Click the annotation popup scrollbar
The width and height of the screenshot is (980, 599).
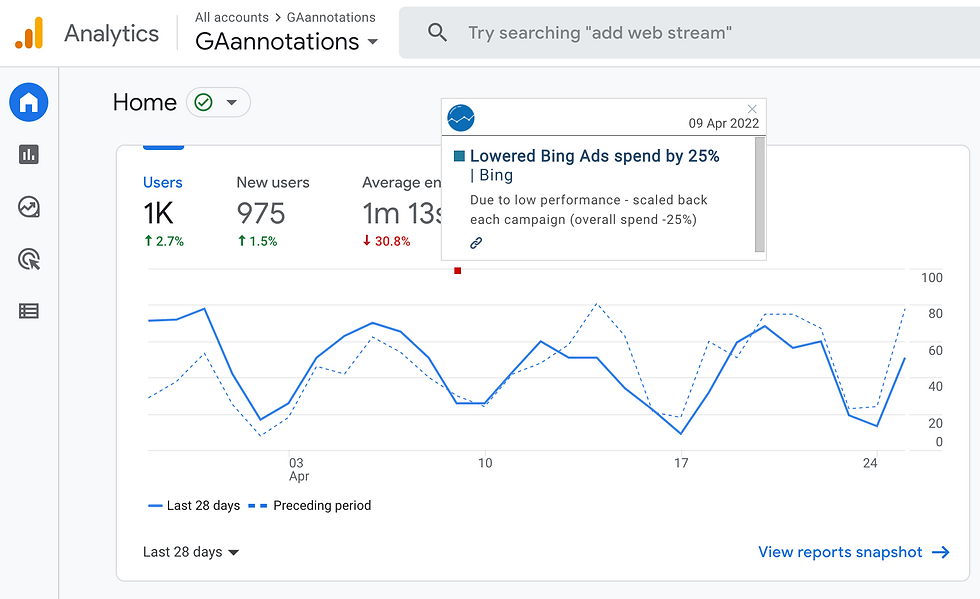(760, 194)
